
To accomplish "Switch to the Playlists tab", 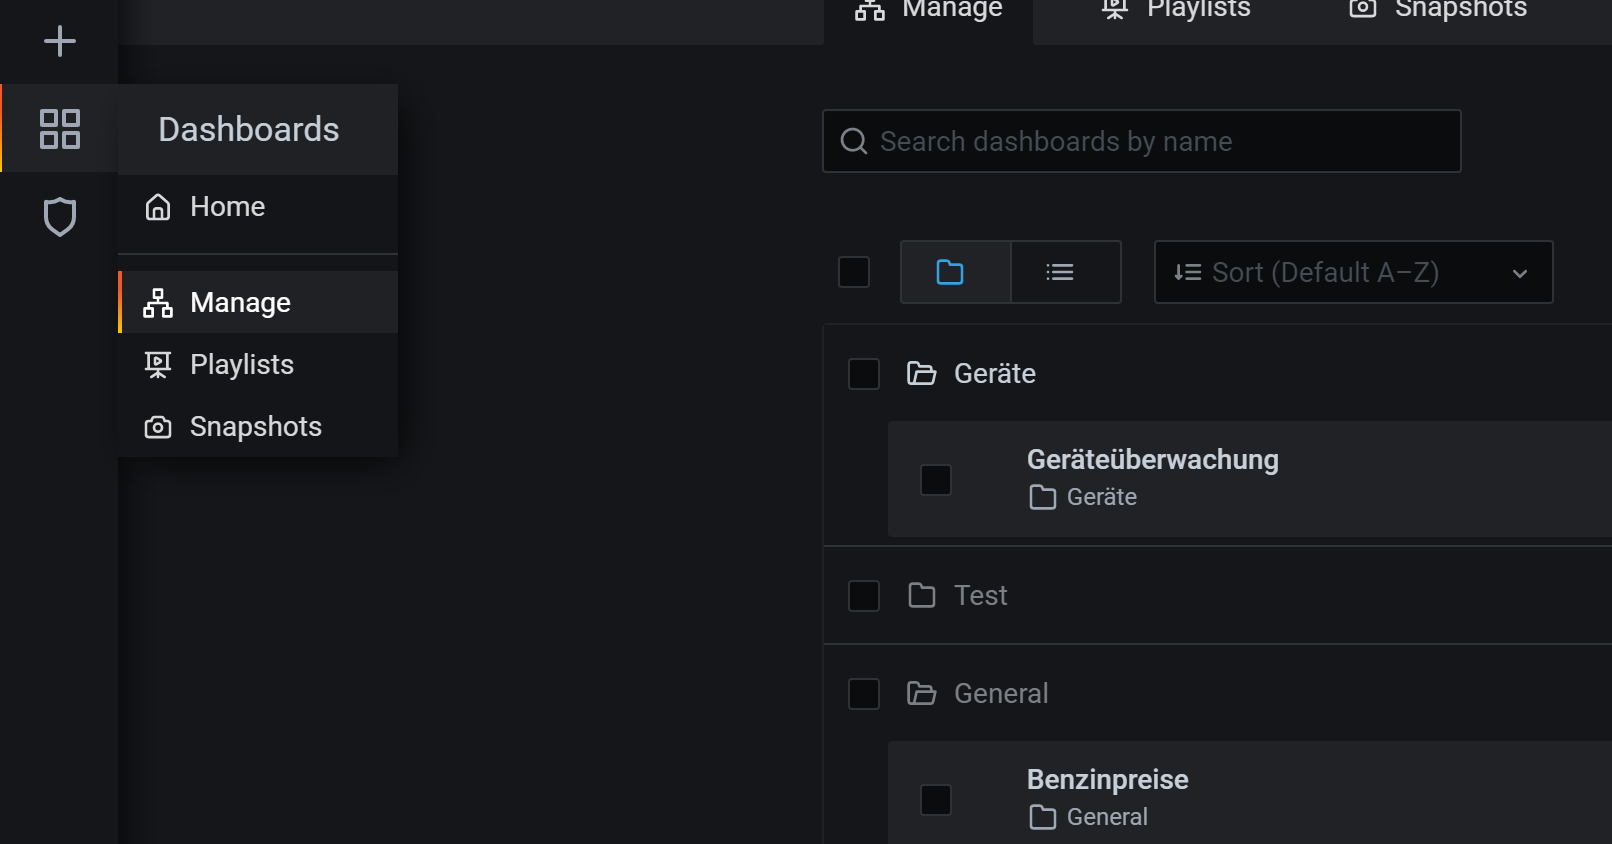I will pyautogui.click(x=1175, y=12).
